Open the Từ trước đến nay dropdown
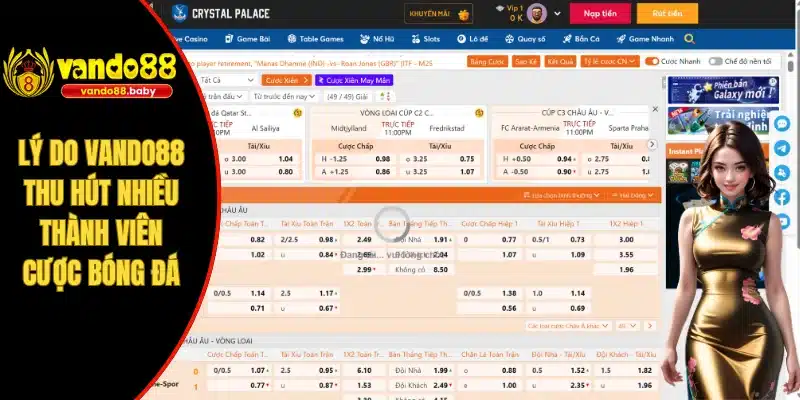 284,96
